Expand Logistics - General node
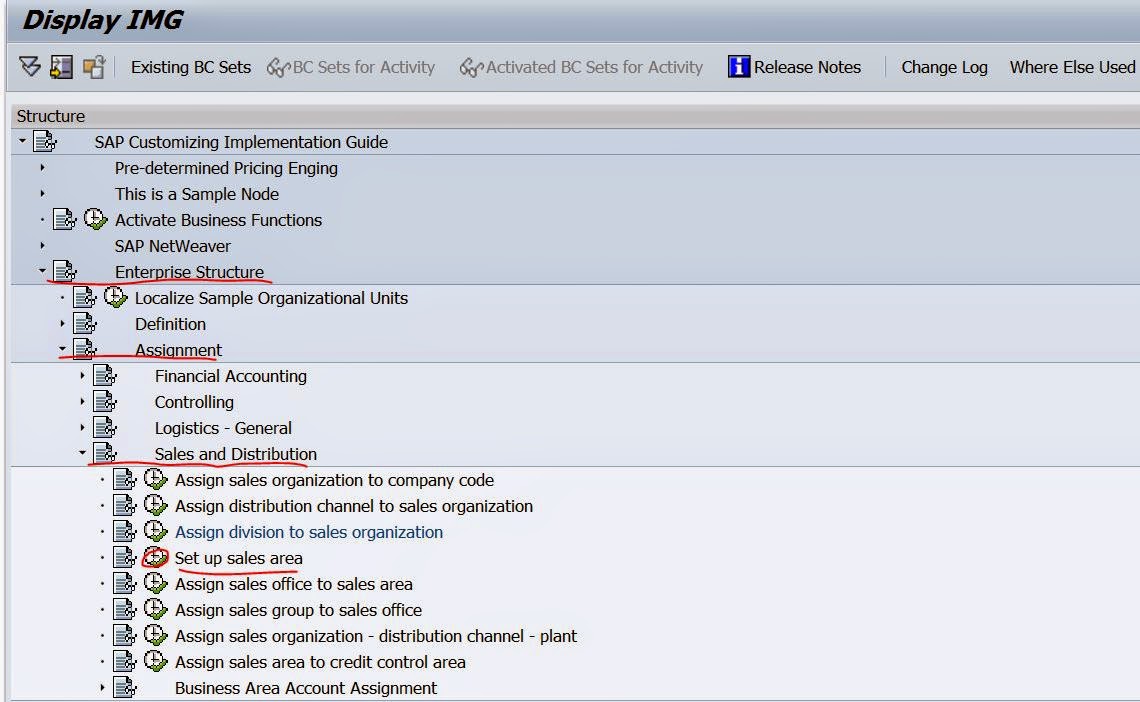 click(x=82, y=427)
